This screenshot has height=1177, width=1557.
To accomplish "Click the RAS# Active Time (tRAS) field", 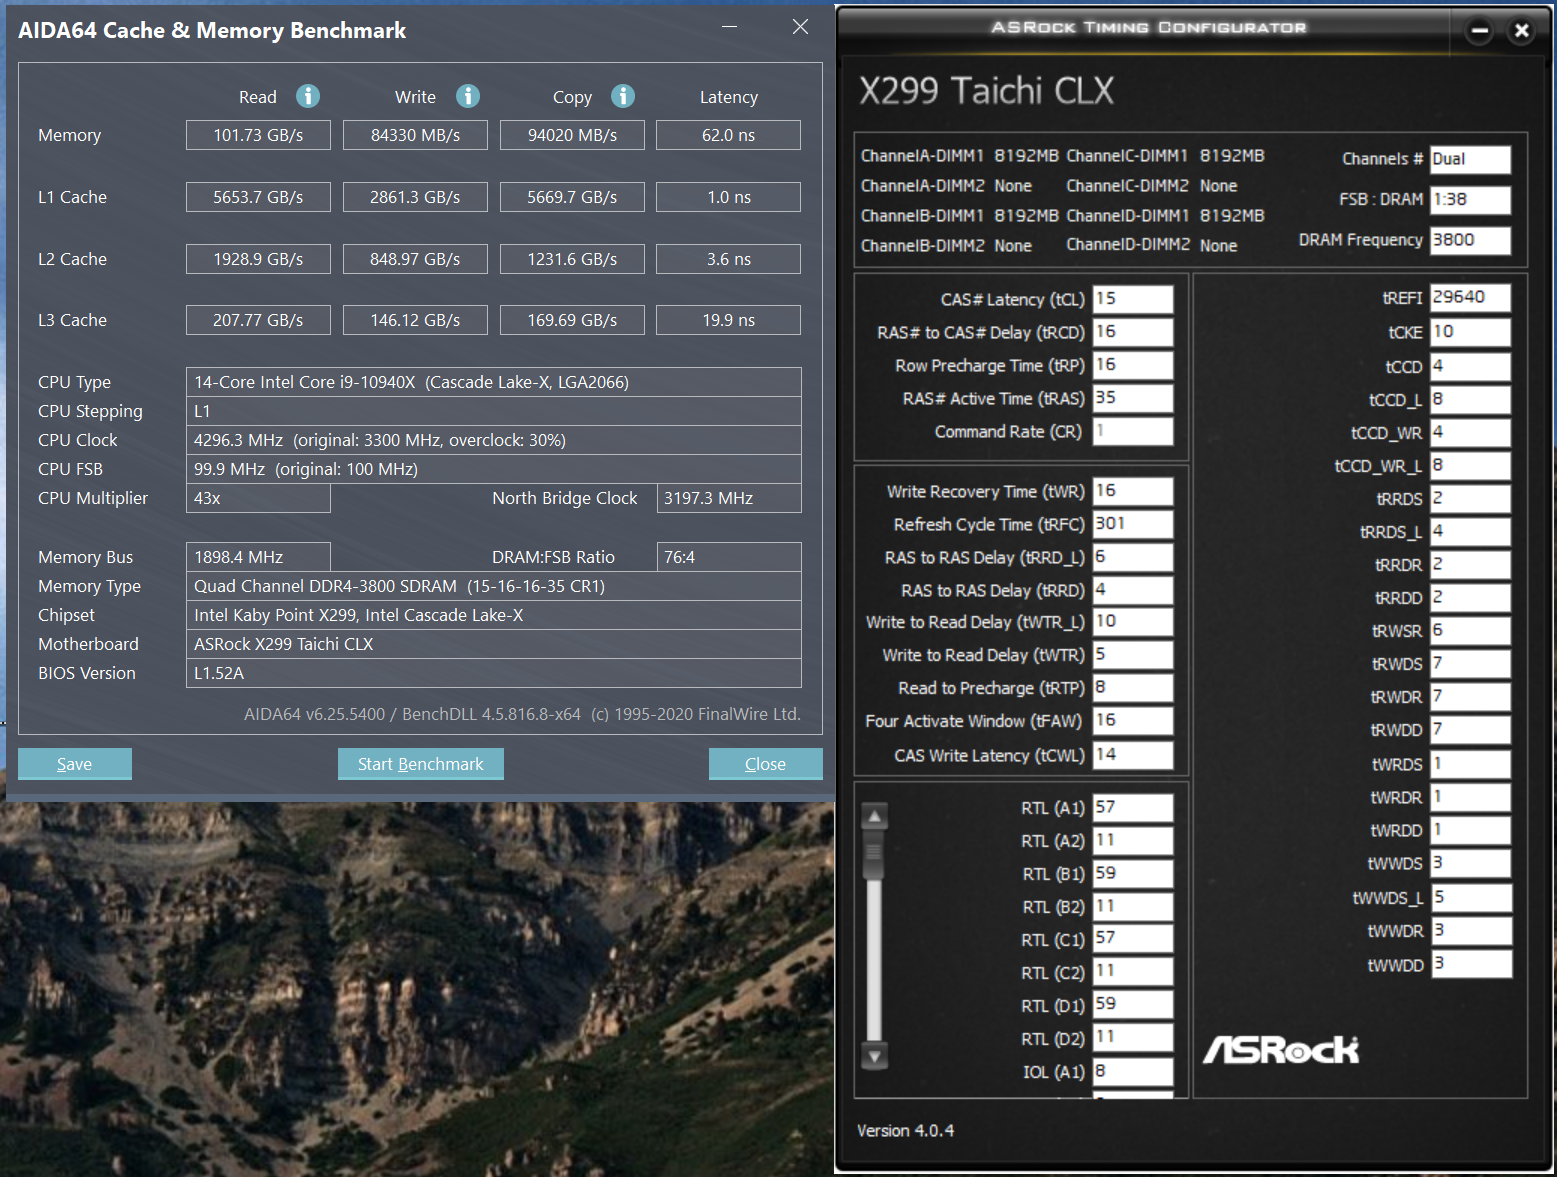I will tap(1133, 398).
